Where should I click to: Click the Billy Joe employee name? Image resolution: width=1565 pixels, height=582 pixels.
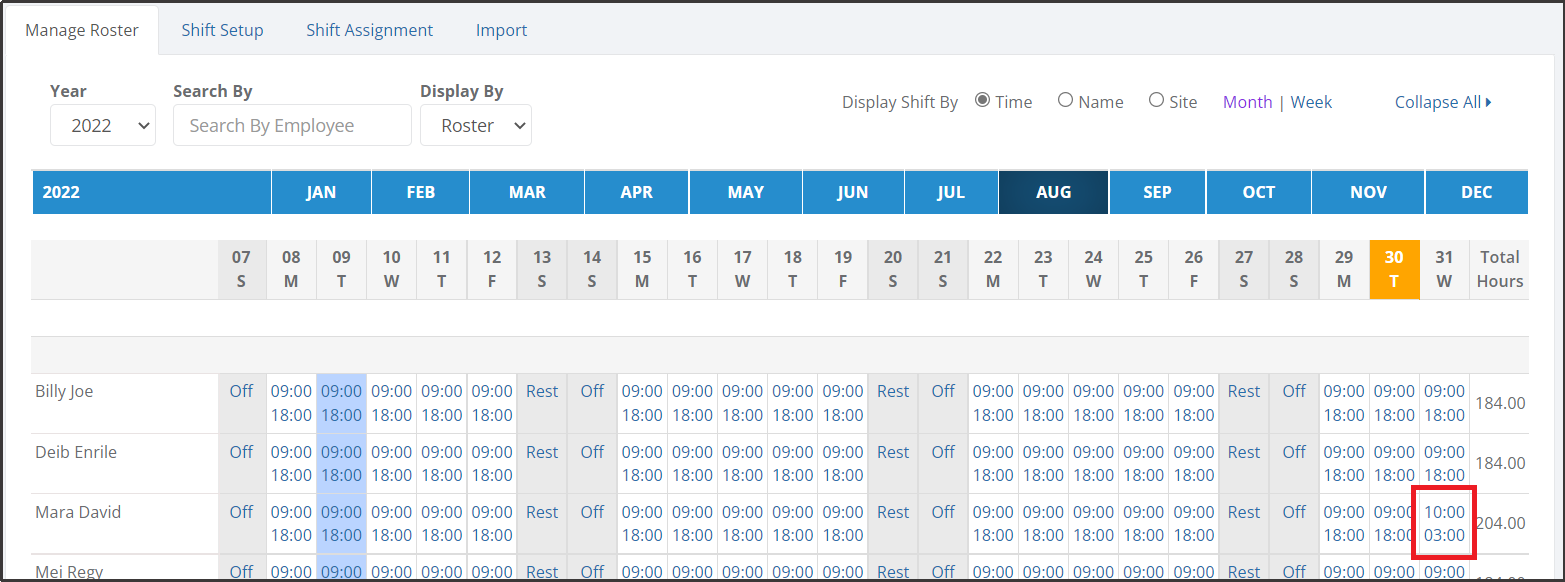point(64,391)
